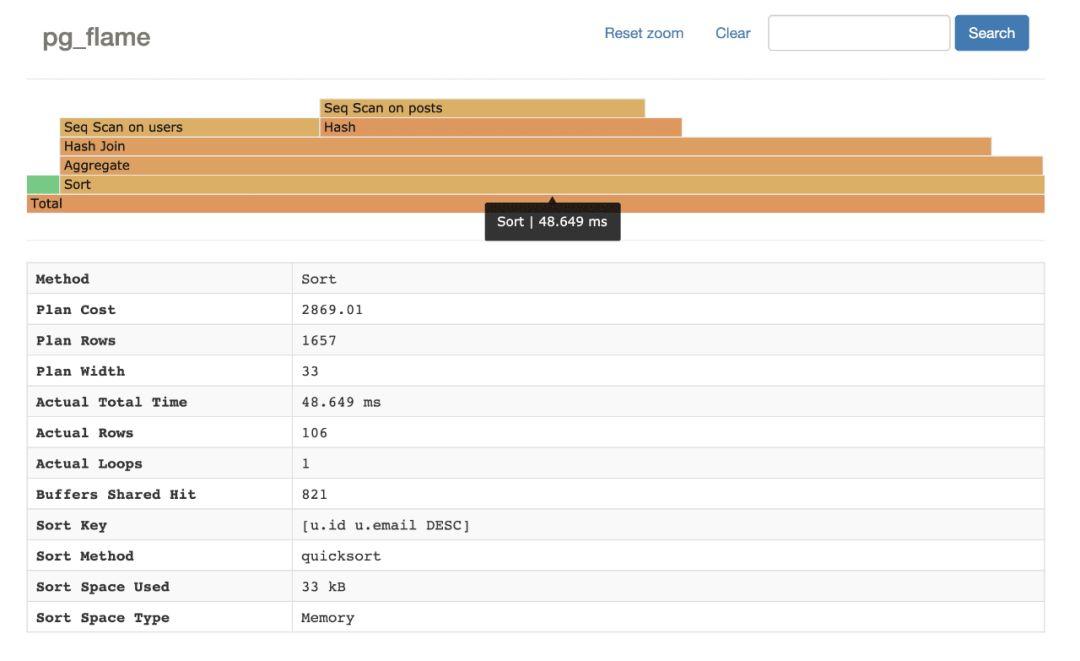The image size is (1080, 661).
Task: Zoom into the Hash flame bar
Action: pyautogui.click(x=500, y=127)
